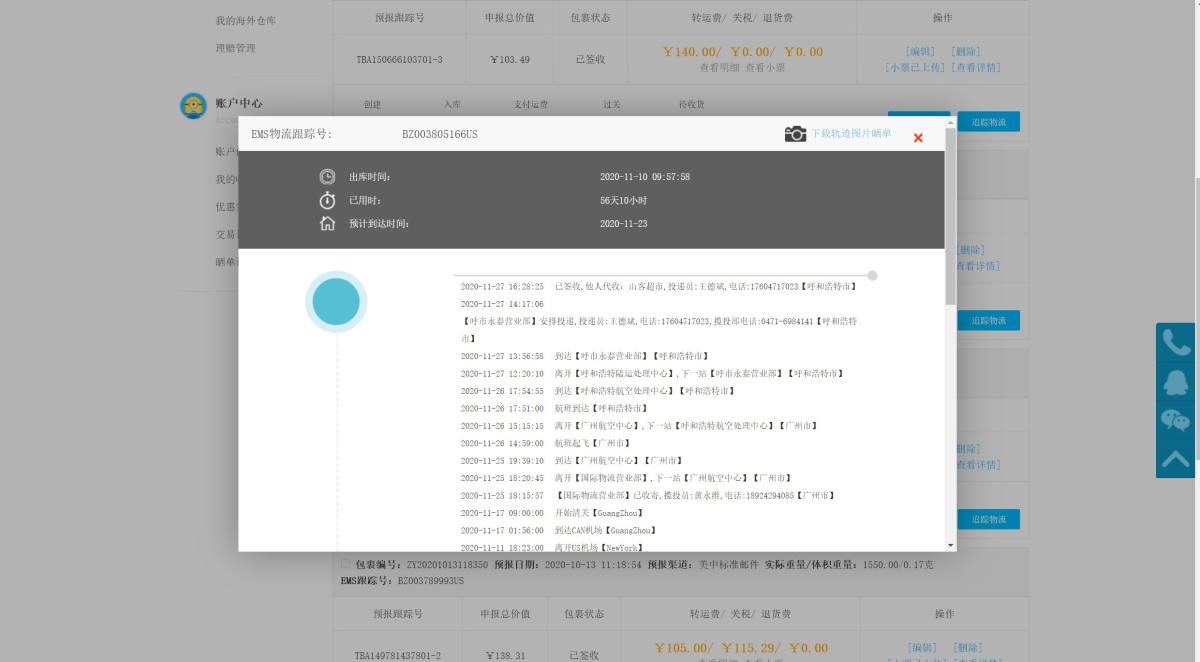Image resolution: width=1200 pixels, height=662 pixels.
Task: Select the checkbox for package ZY20201013118350
Action: (x=345, y=563)
